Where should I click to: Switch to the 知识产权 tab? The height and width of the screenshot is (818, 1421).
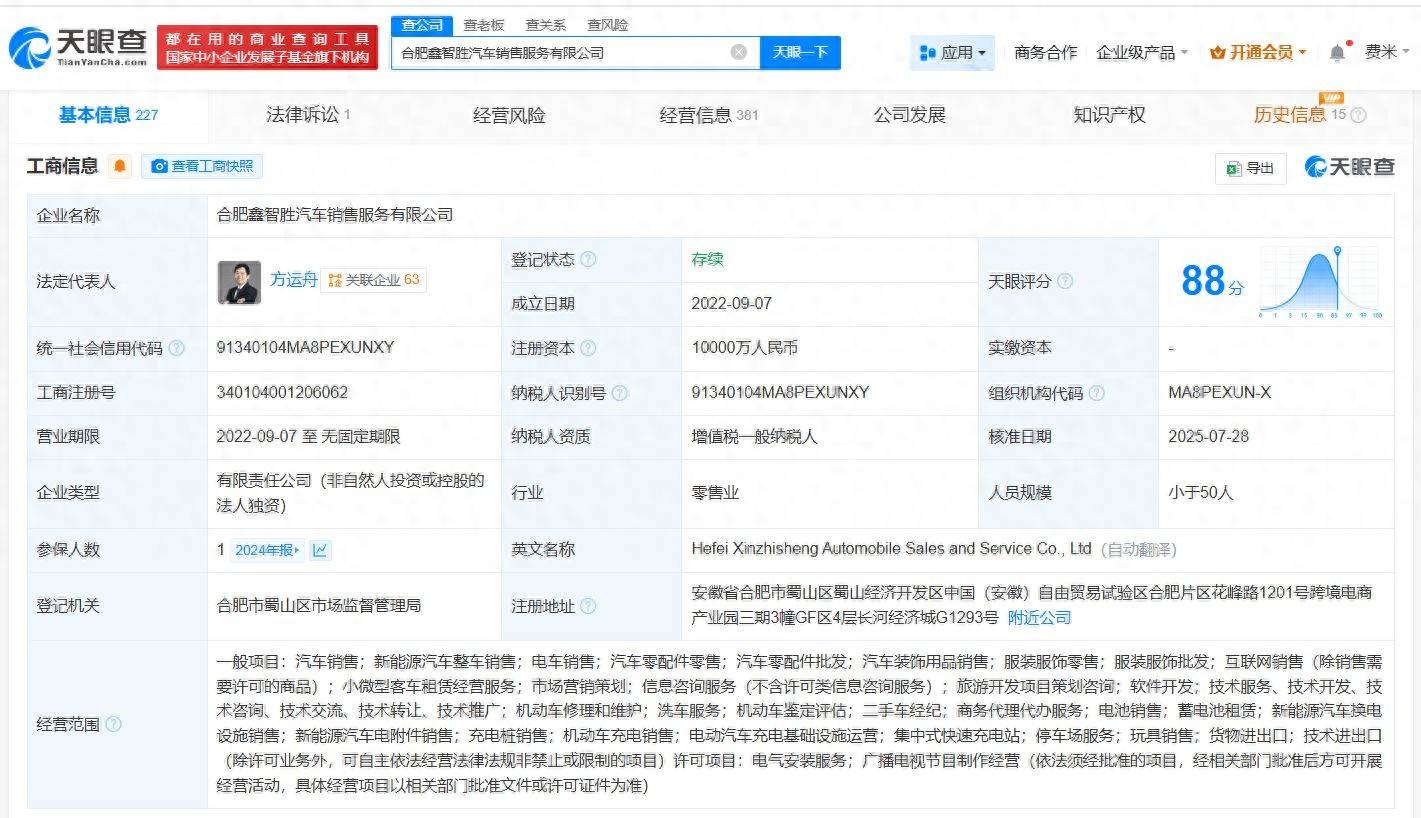(x=1109, y=115)
